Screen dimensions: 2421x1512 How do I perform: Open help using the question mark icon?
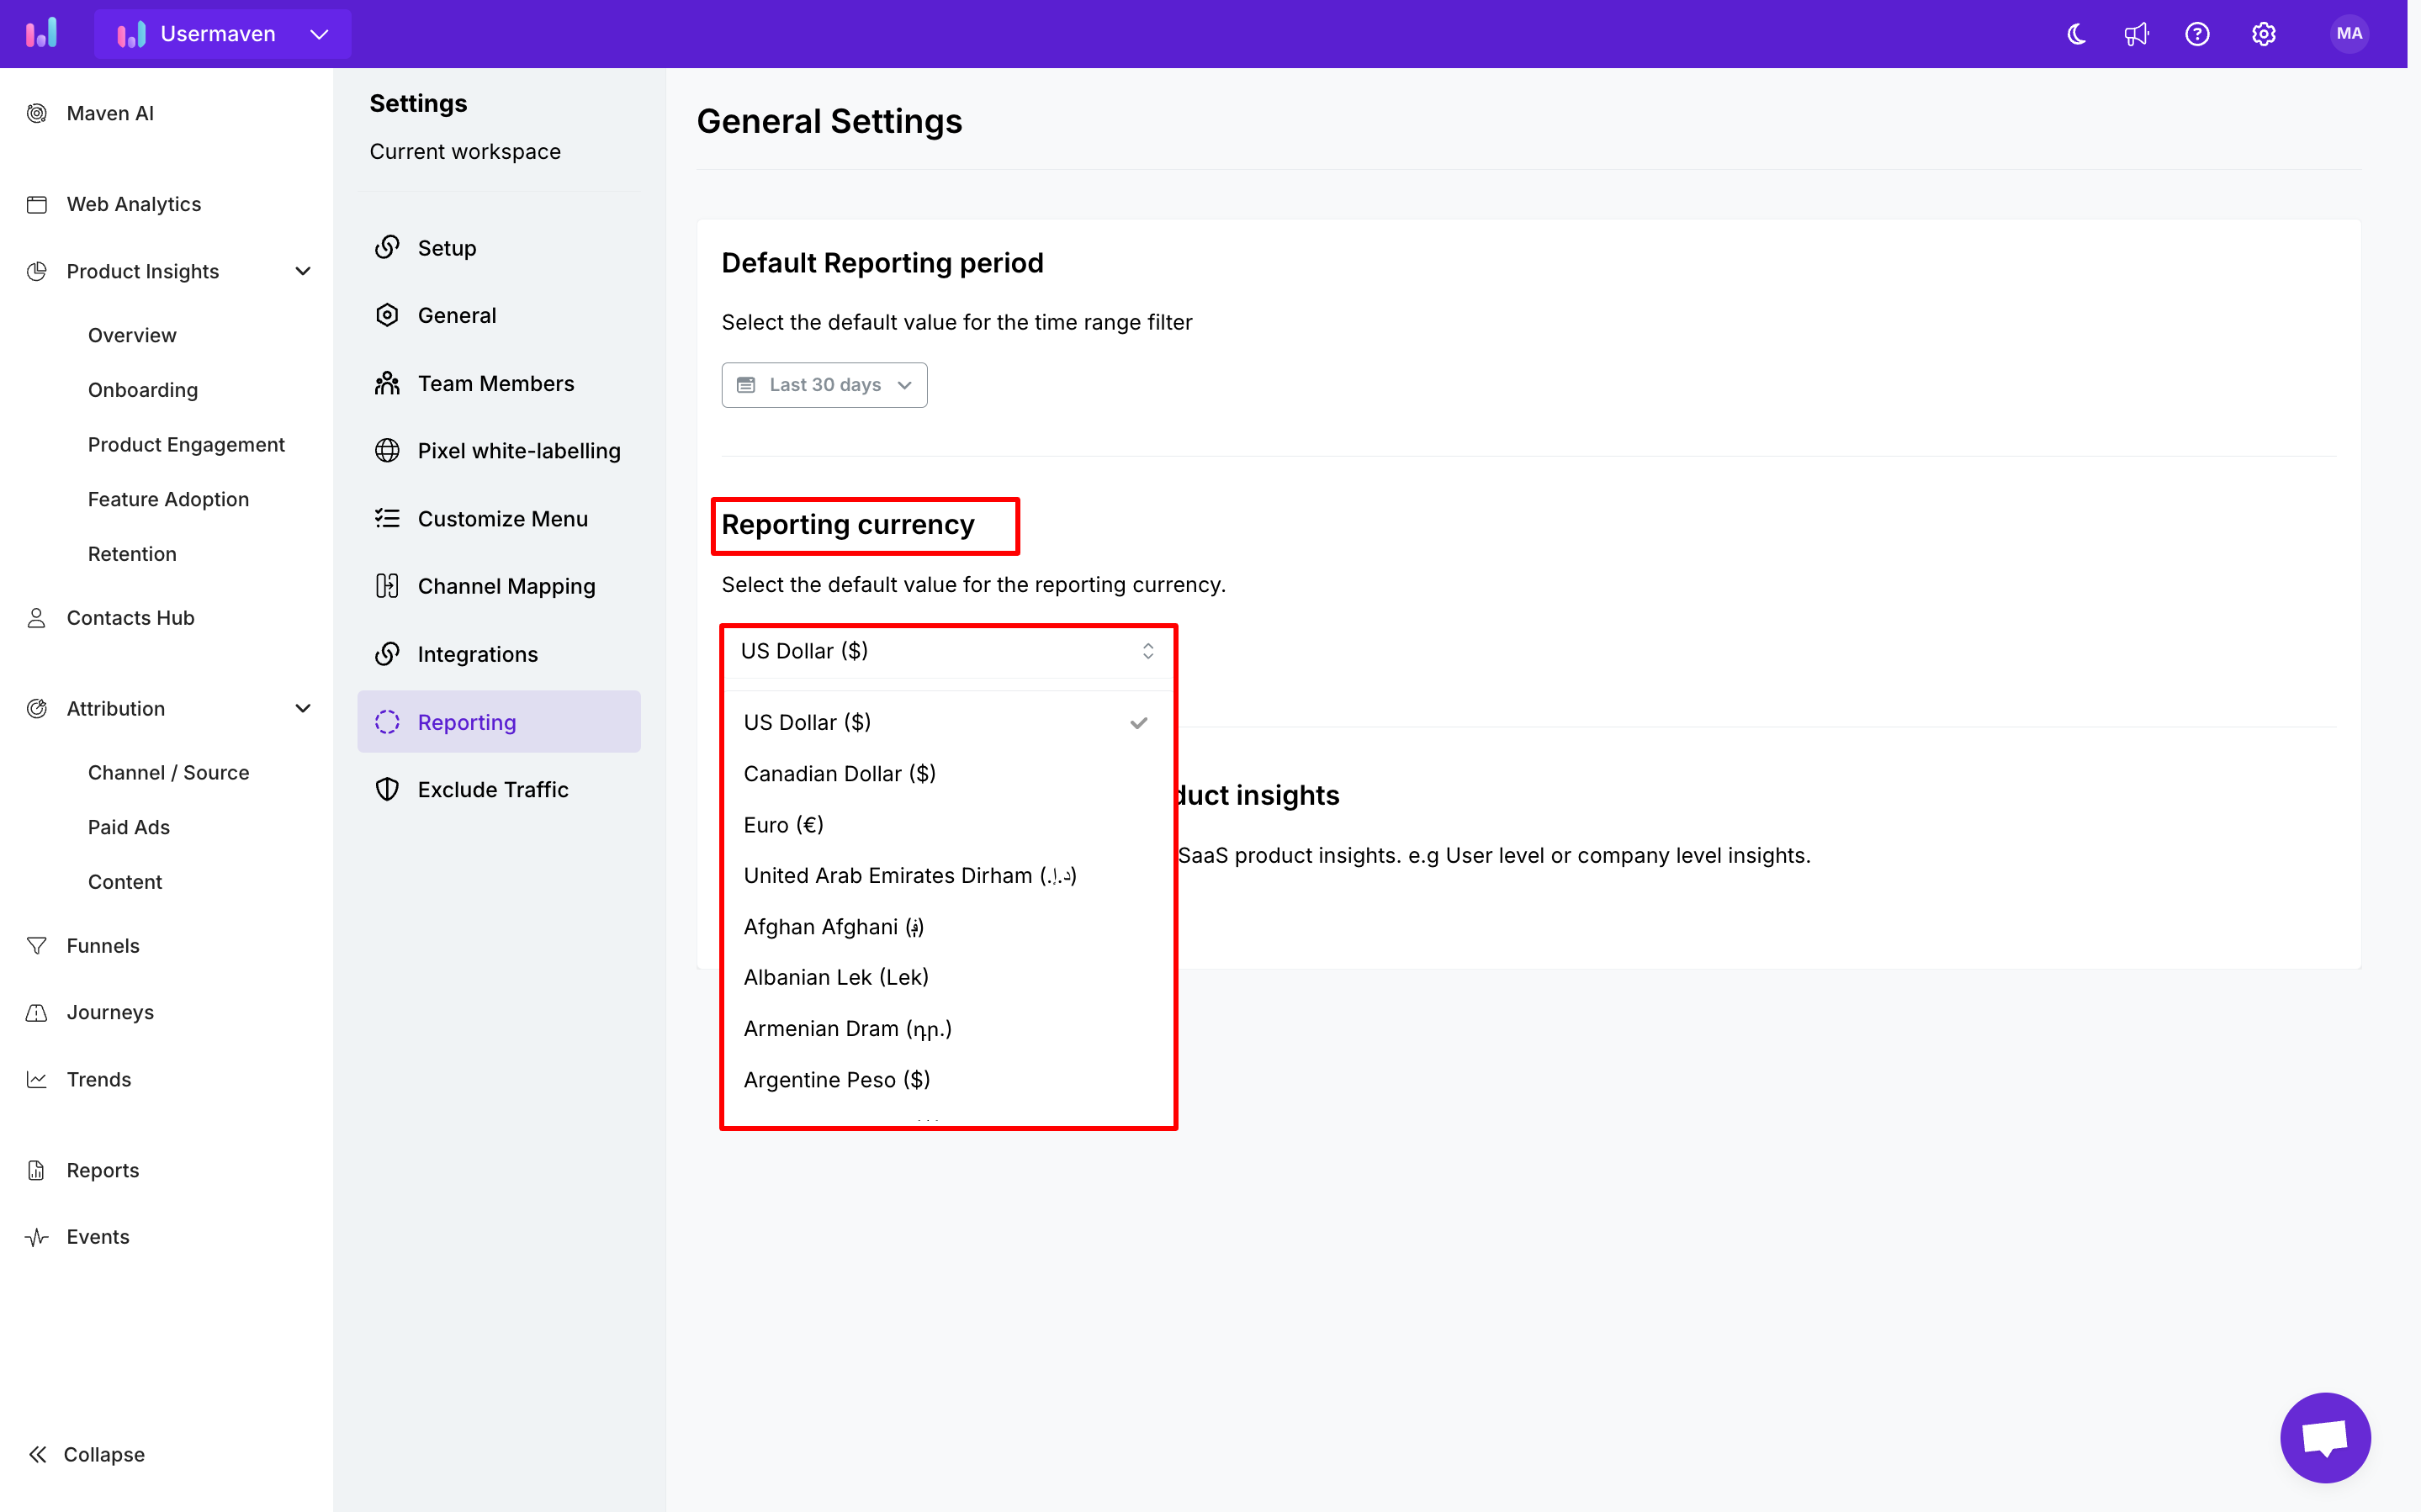pyautogui.click(x=2199, y=33)
